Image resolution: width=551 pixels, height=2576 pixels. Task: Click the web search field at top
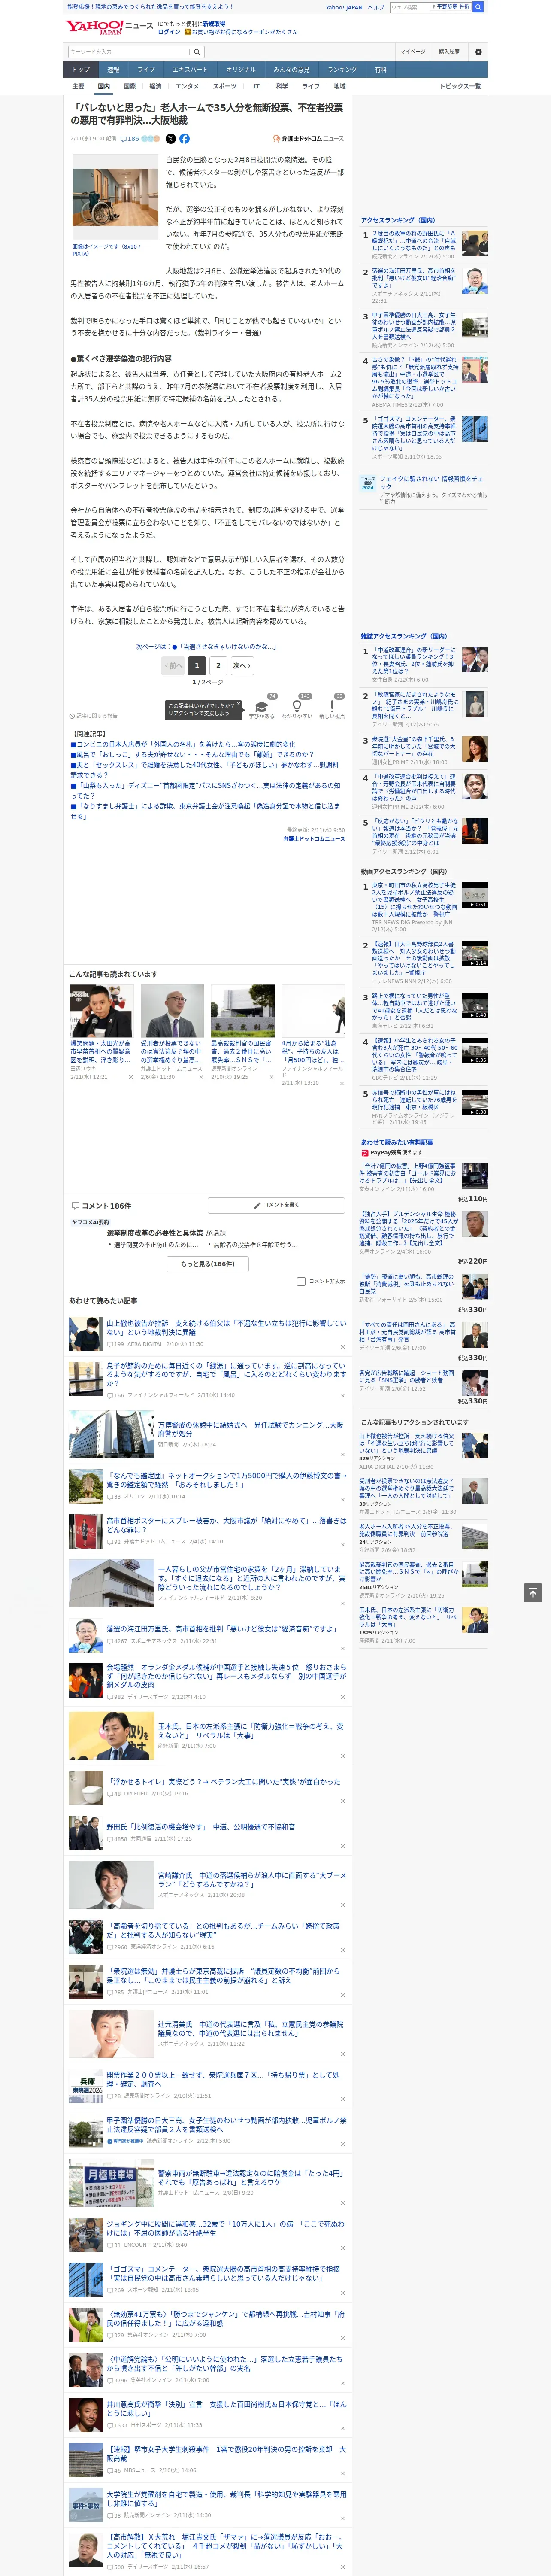pyautogui.click(x=409, y=7)
